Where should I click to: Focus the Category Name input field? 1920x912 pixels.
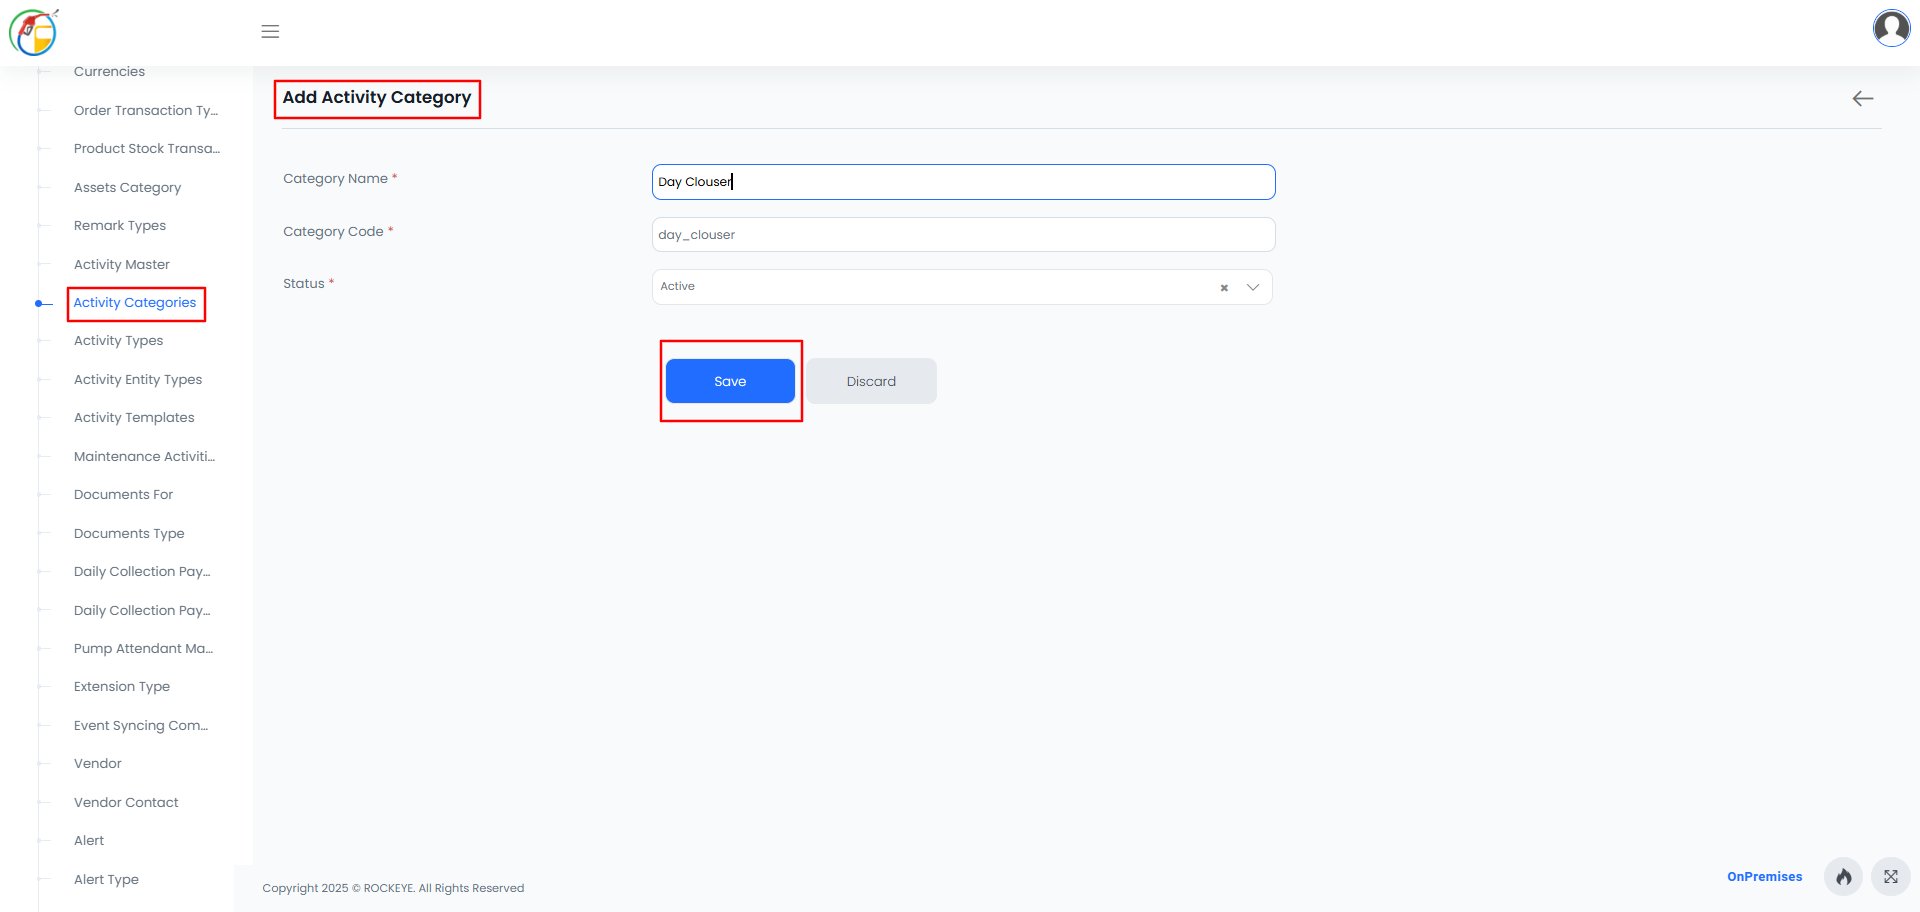(963, 182)
